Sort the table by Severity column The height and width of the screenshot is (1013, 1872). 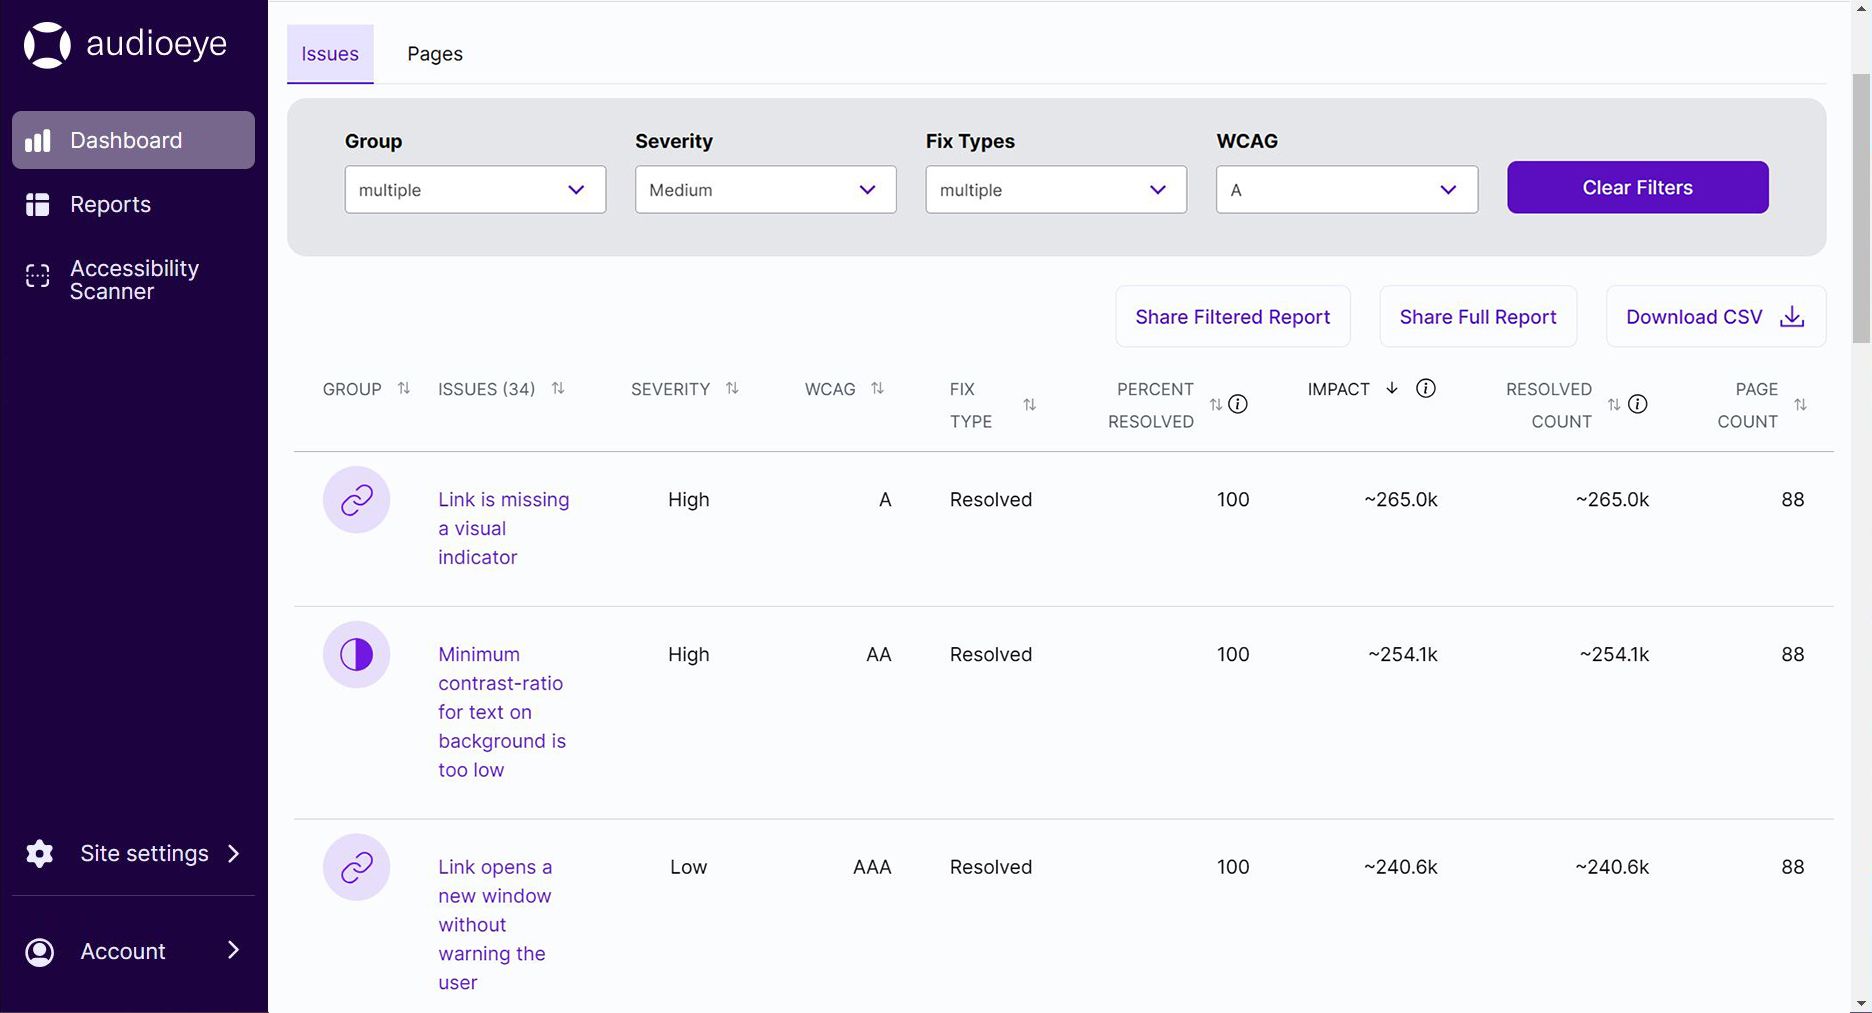(x=732, y=389)
